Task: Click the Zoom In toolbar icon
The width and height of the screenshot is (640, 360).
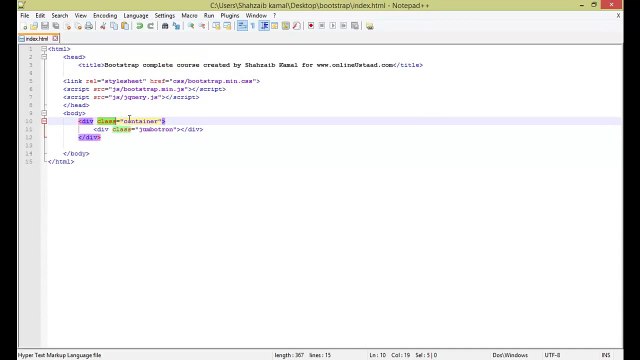Action: coord(191,26)
